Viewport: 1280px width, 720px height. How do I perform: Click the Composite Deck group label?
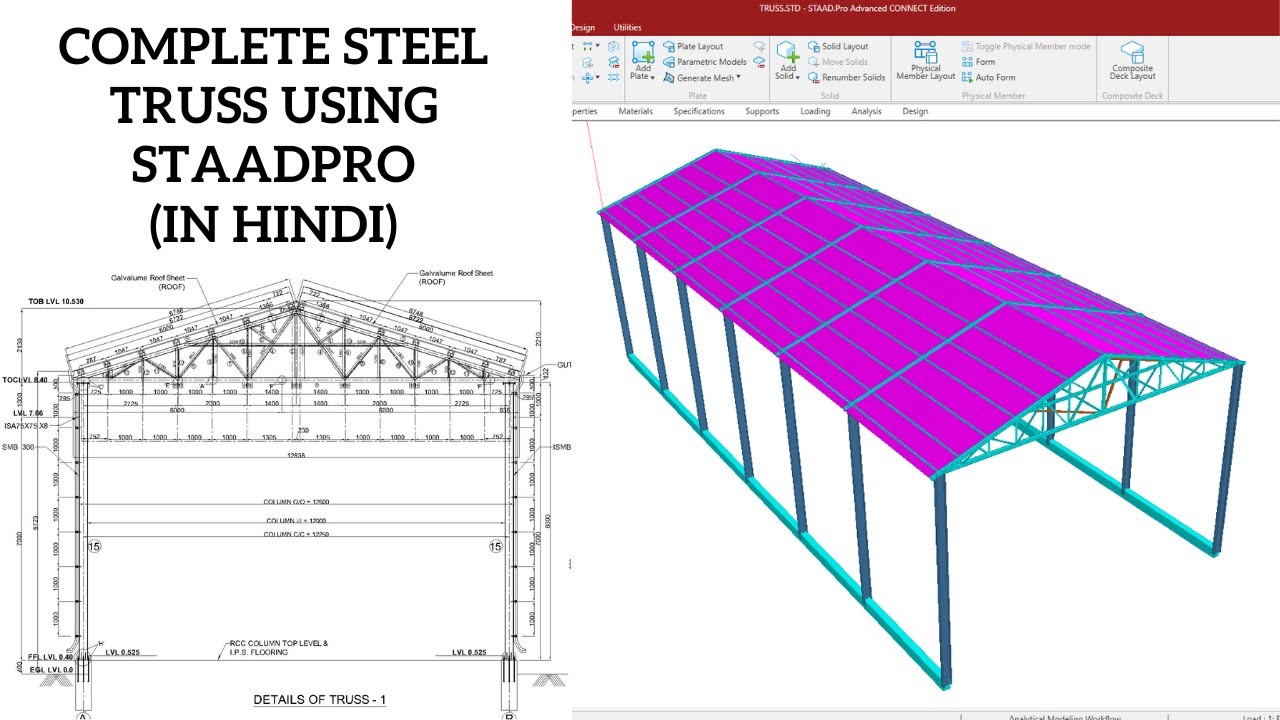tap(1133, 96)
